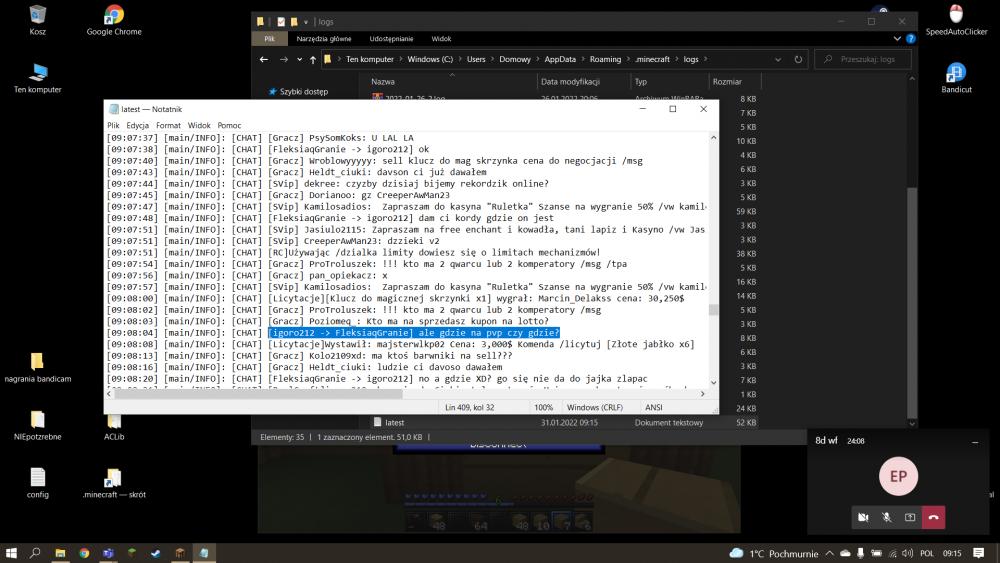Hang up the call with red phone button
Viewport: 1000px width, 563px height.
pyautogui.click(x=933, y=517)
